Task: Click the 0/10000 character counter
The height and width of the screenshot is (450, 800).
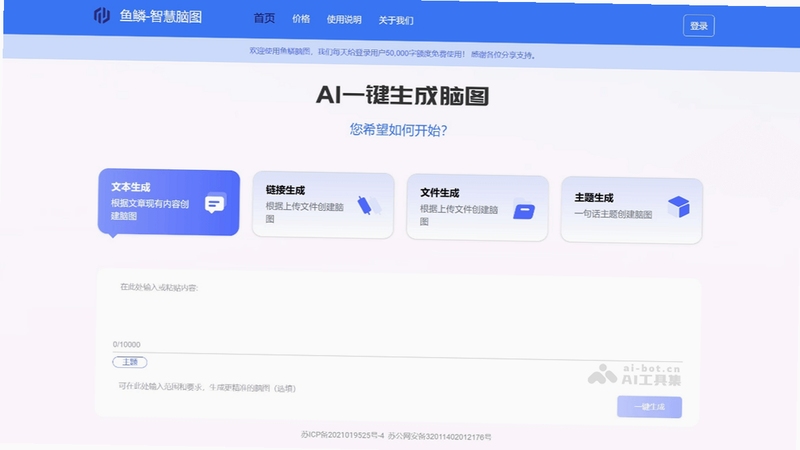Action: [127, 344]
